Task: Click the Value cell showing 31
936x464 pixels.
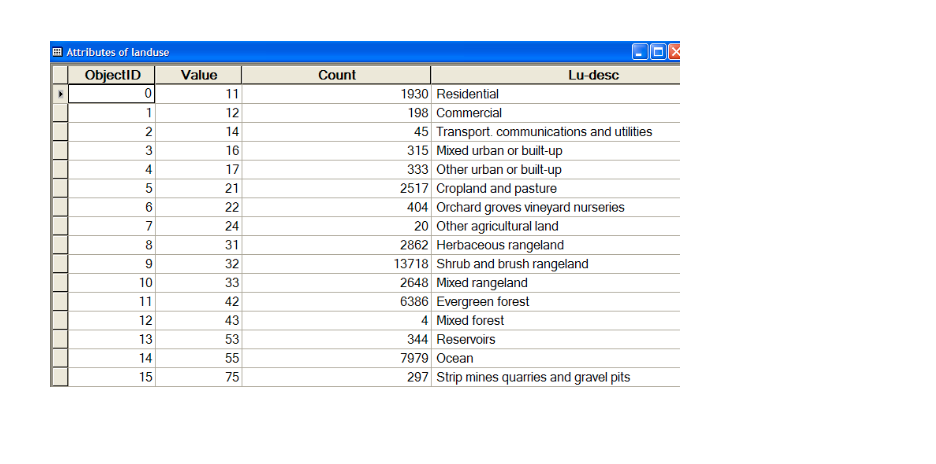Action: (x=199, y=245)
